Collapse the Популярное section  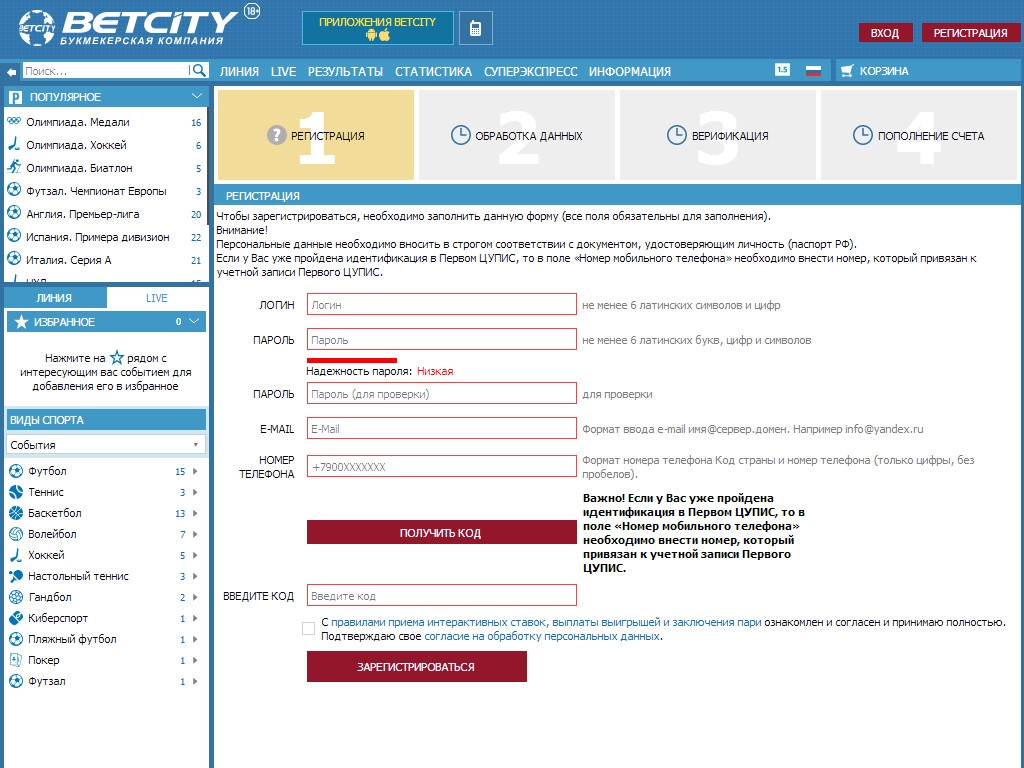197,97
